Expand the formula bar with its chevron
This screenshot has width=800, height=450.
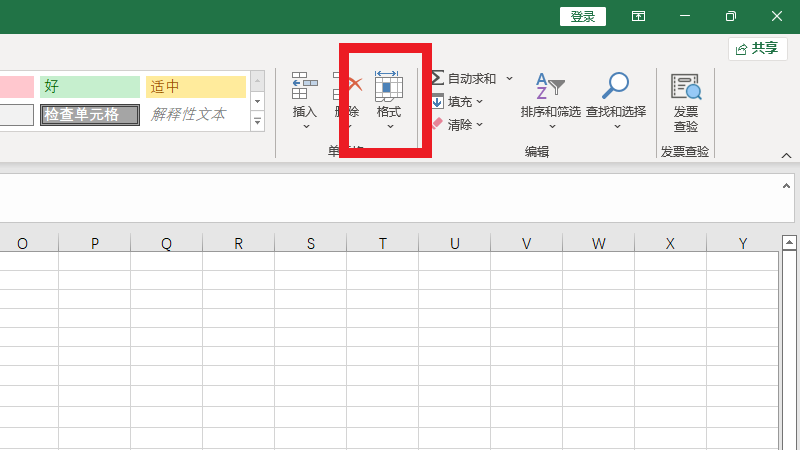(786, 185)
